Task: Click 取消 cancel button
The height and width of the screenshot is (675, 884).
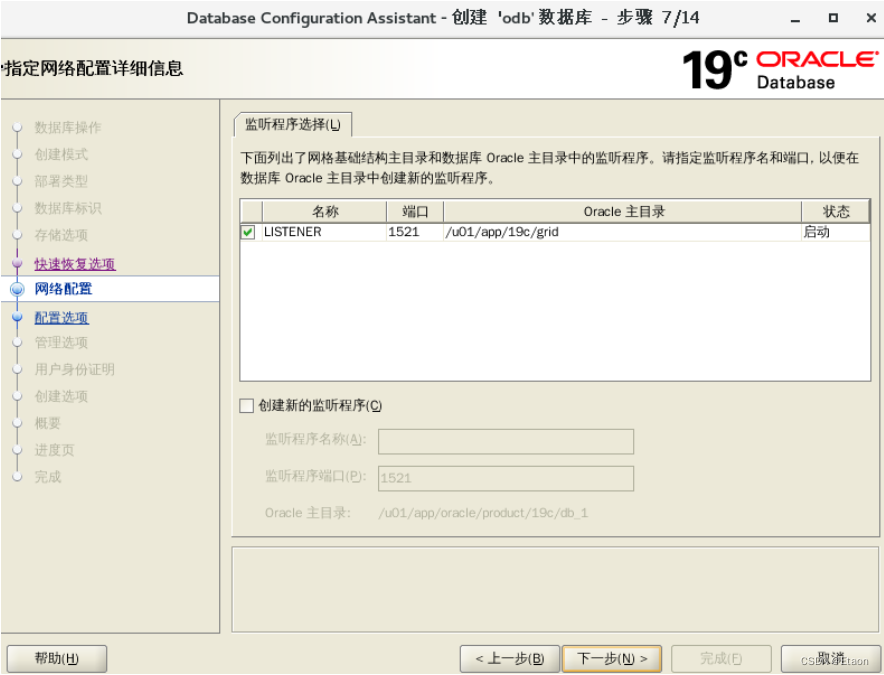Action: pyautogui.click(x=830, y=658)
